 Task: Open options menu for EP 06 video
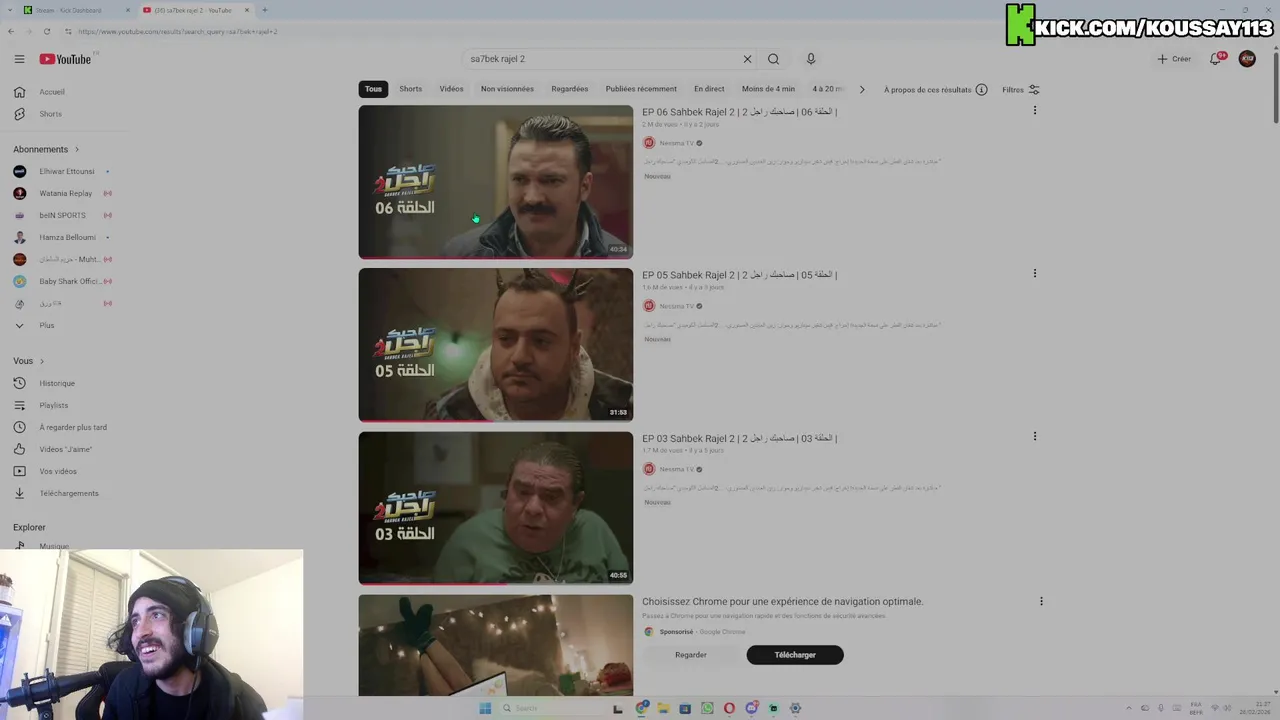click(1035, 110)
